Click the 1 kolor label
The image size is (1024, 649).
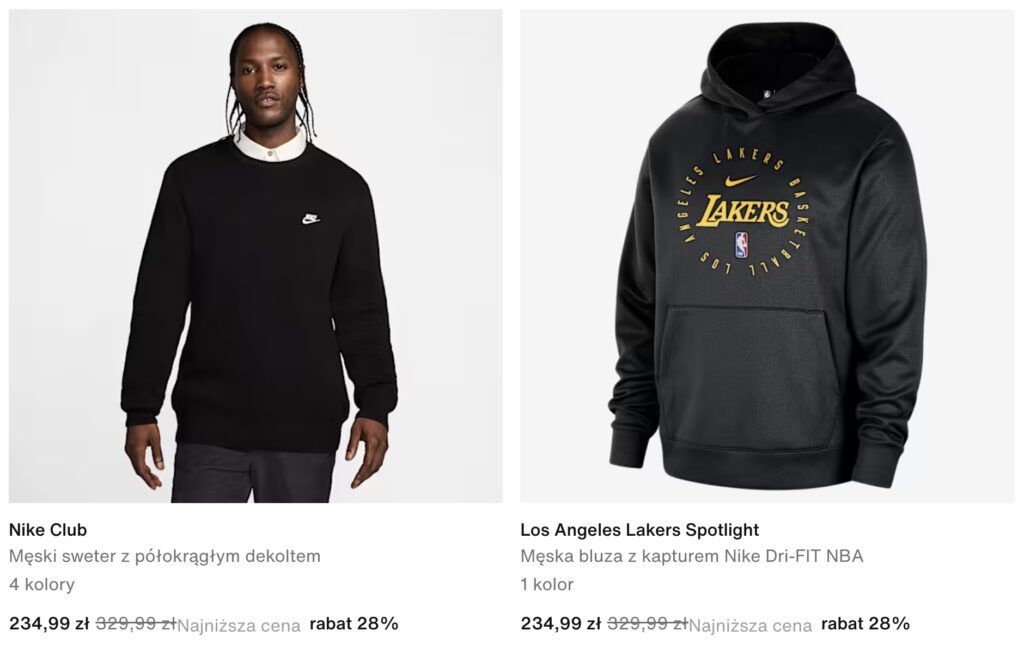[547, 584]
